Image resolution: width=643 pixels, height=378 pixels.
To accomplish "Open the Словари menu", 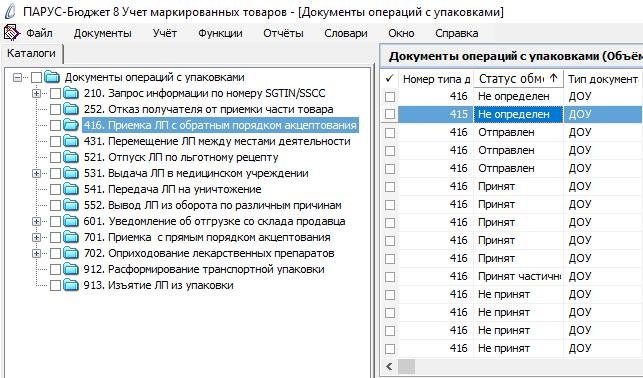I will (x=346, y=33).
